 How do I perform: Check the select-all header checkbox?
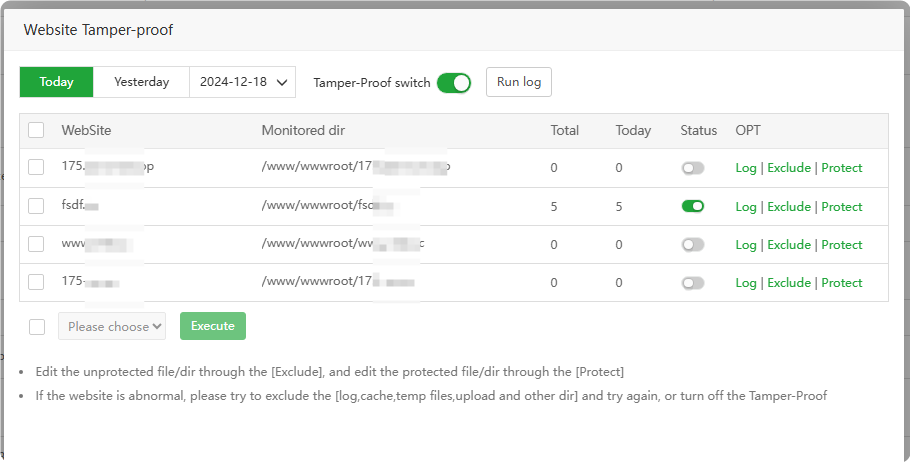(36, 130)
